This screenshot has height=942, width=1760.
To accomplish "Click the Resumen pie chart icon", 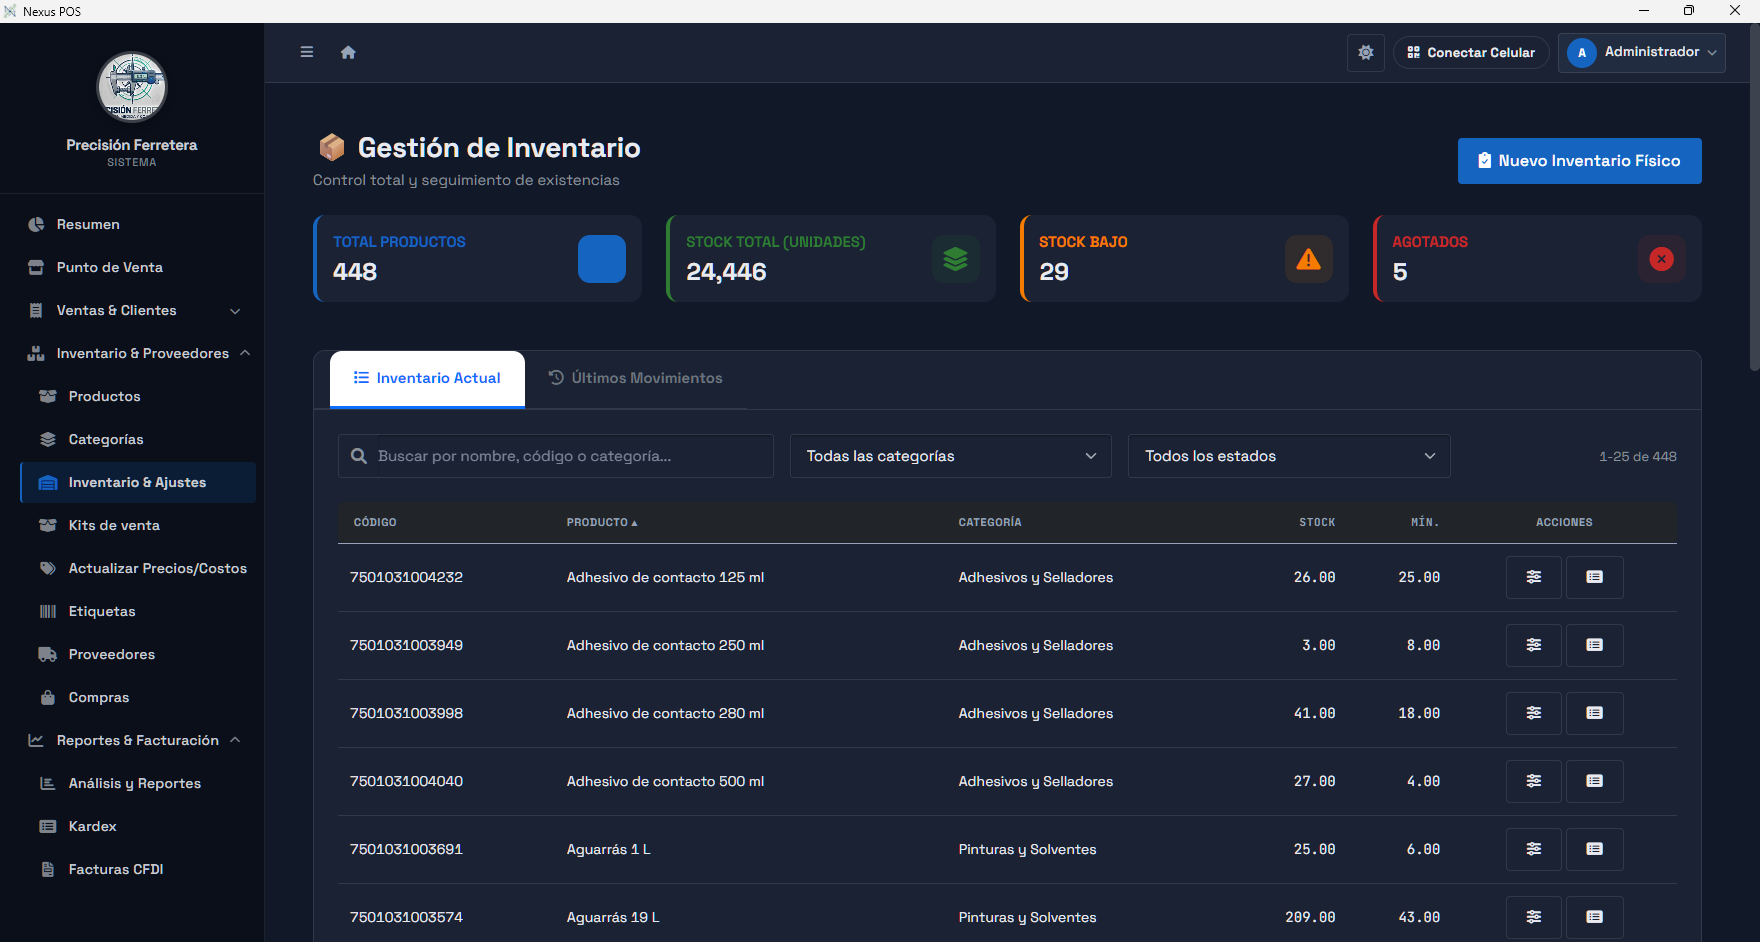I will click(36, 224).
